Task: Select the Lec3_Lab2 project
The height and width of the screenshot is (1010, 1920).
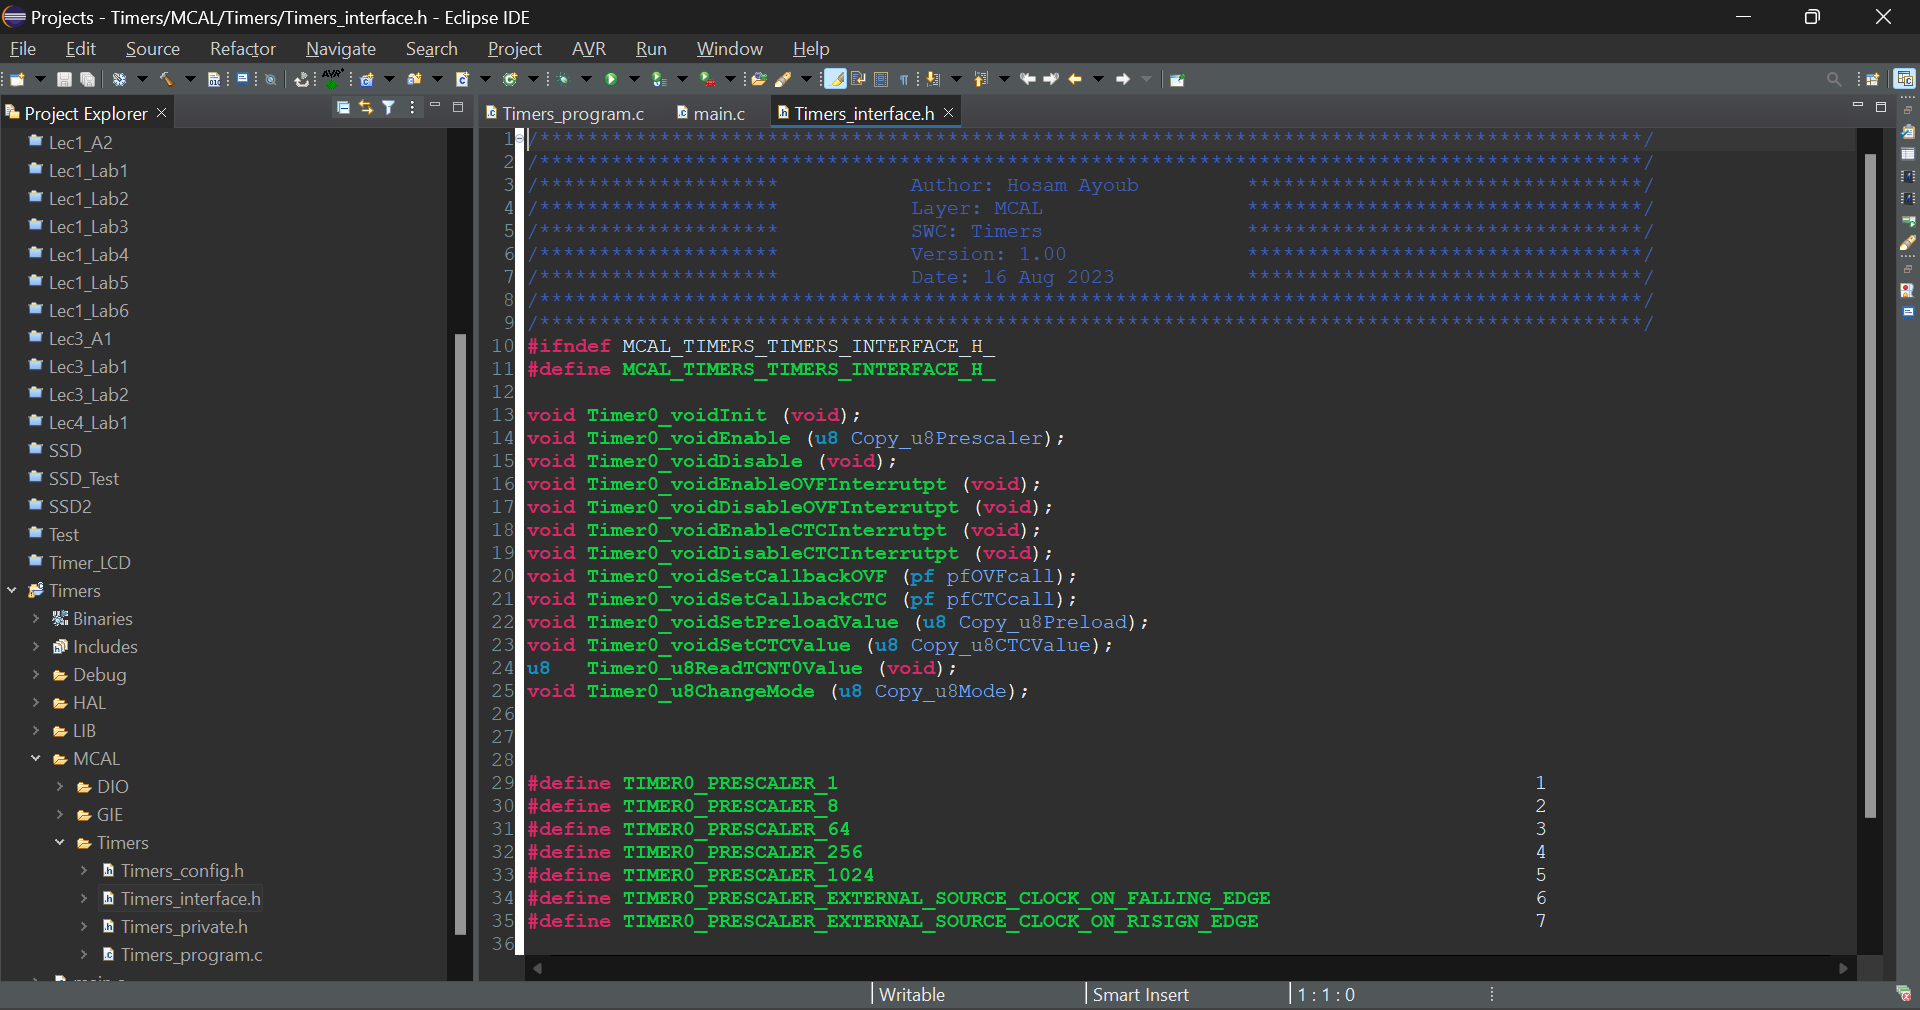Action: coord(88,395)
